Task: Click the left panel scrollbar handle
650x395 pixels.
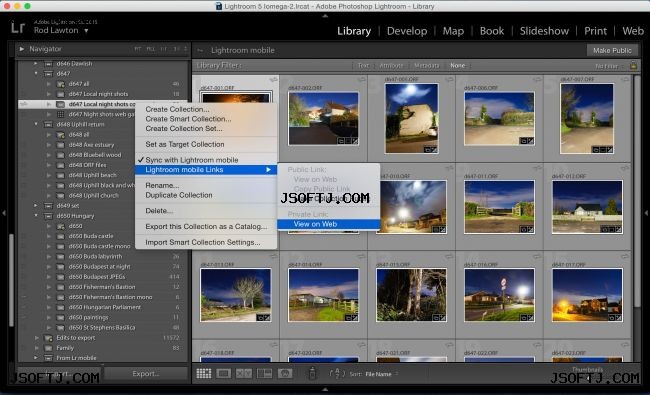Action: 12,280
